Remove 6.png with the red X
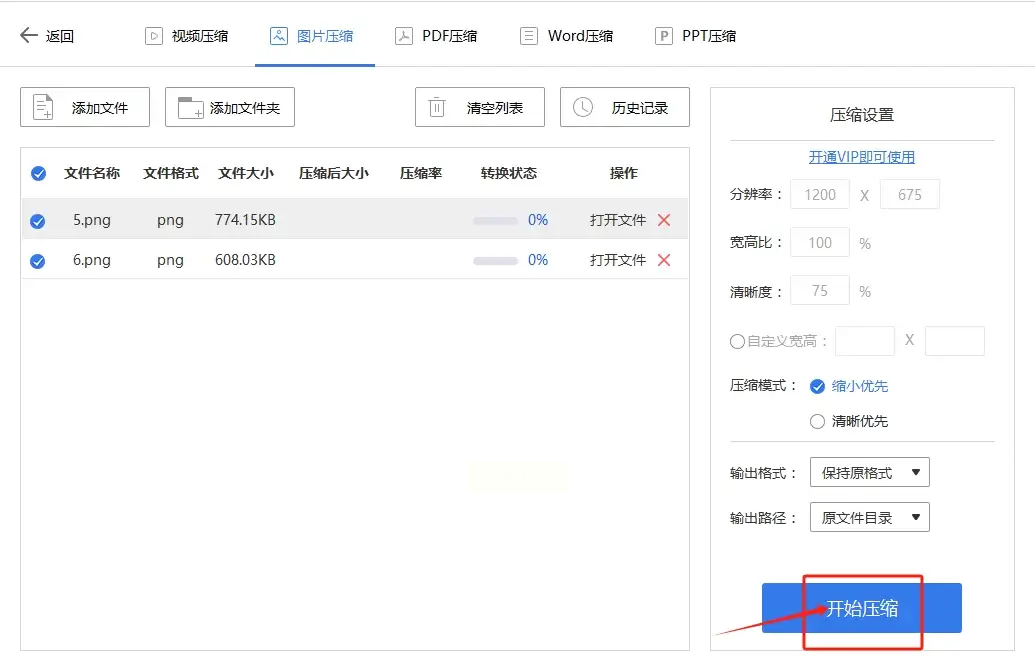The height and width of the screenshot is (671, 1035). pyautogui.click(x=664, y=260)
